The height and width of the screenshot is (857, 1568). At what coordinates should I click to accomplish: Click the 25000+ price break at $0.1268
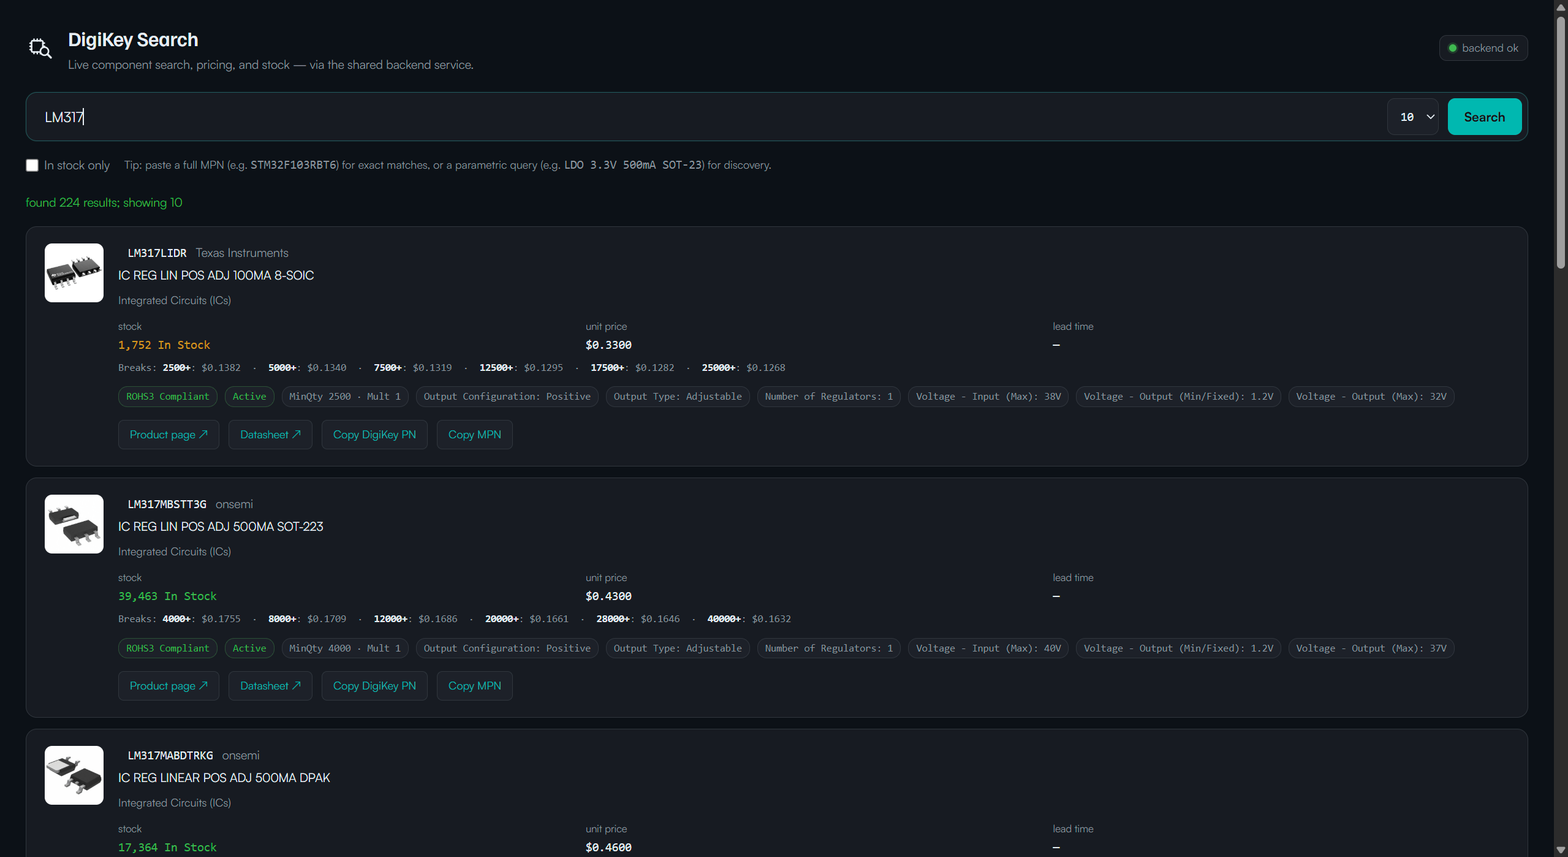click(x=743, y=368)
